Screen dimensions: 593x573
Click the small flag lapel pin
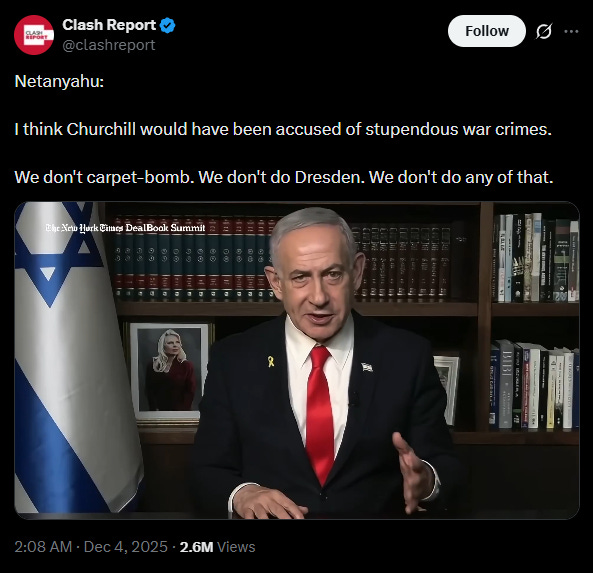367,367
